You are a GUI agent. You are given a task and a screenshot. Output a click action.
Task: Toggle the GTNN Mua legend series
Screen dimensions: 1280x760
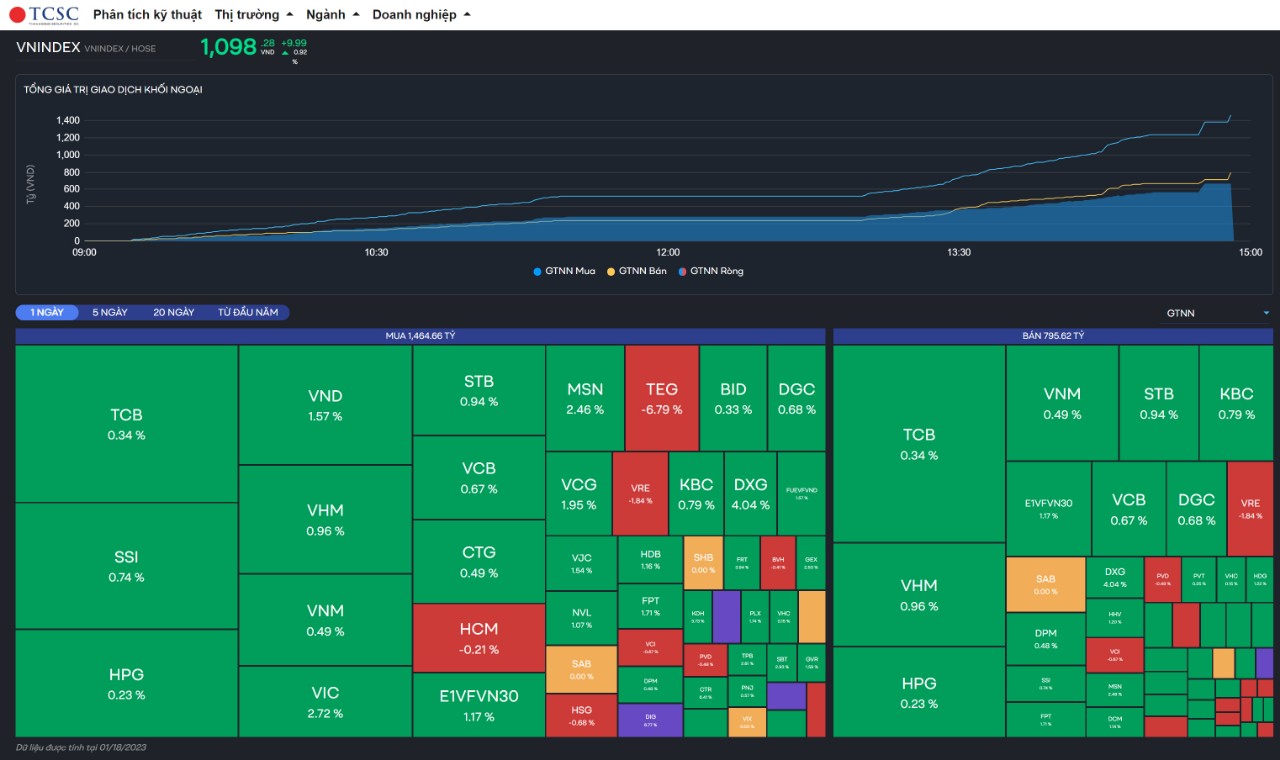tap(564, 271)
